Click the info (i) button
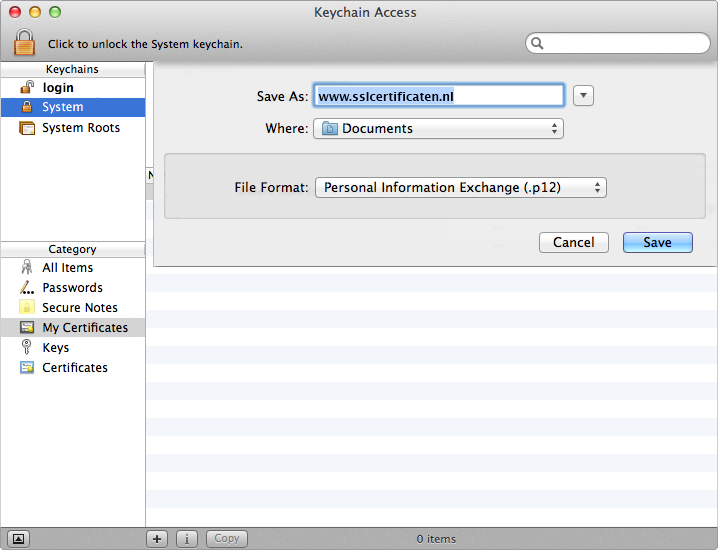718x550 pixels. tap(187, 539)
